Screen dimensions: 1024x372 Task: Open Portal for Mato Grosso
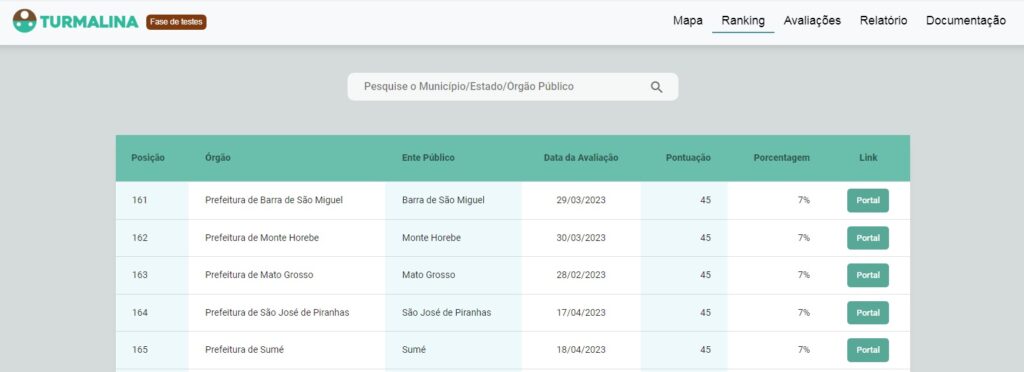(x=868, y=275)
